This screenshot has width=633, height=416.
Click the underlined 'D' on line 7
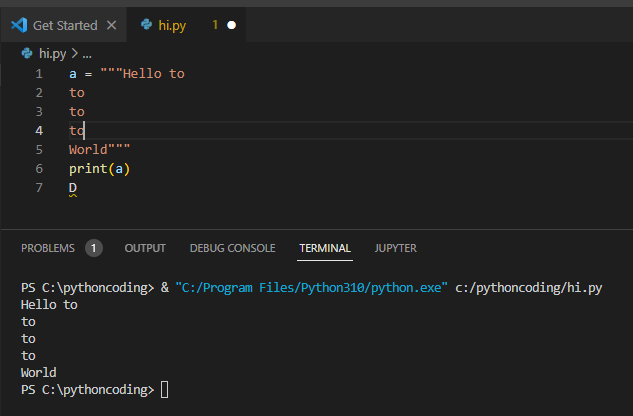[73, 188]
